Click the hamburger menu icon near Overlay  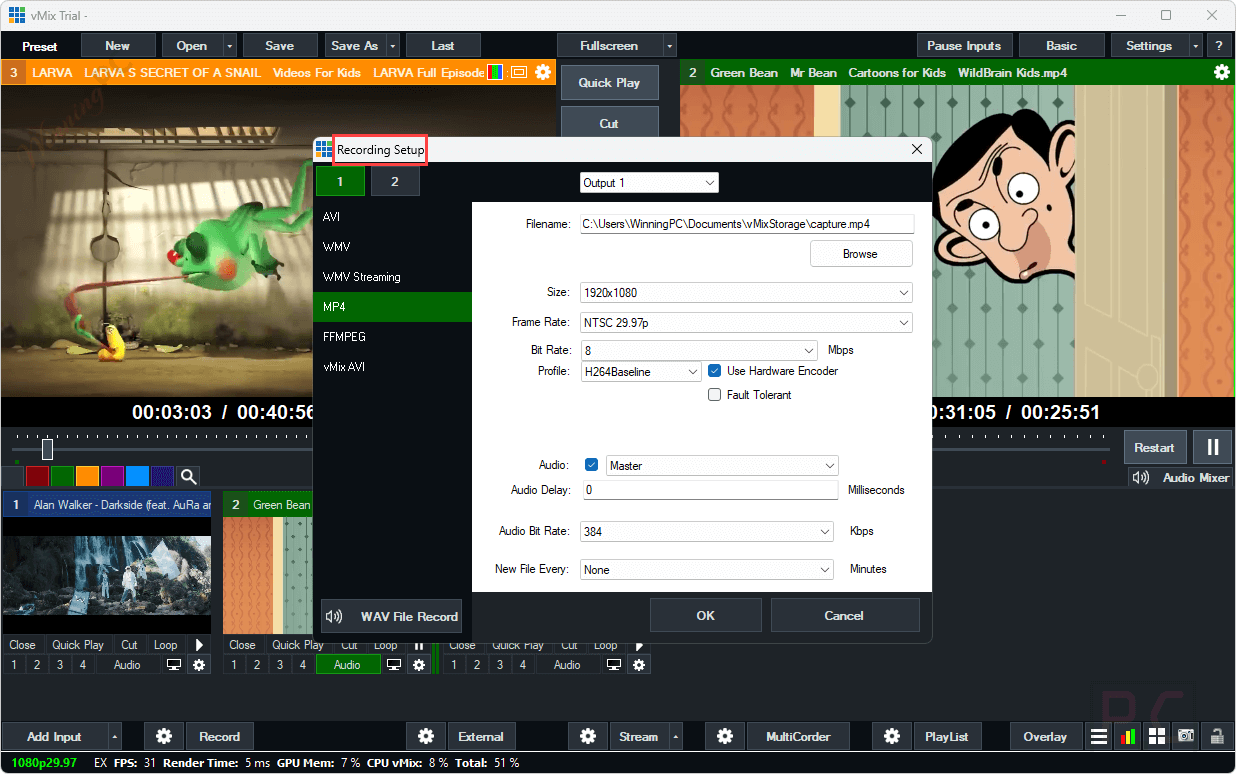pyautogui.click(x=1099, y=737)
